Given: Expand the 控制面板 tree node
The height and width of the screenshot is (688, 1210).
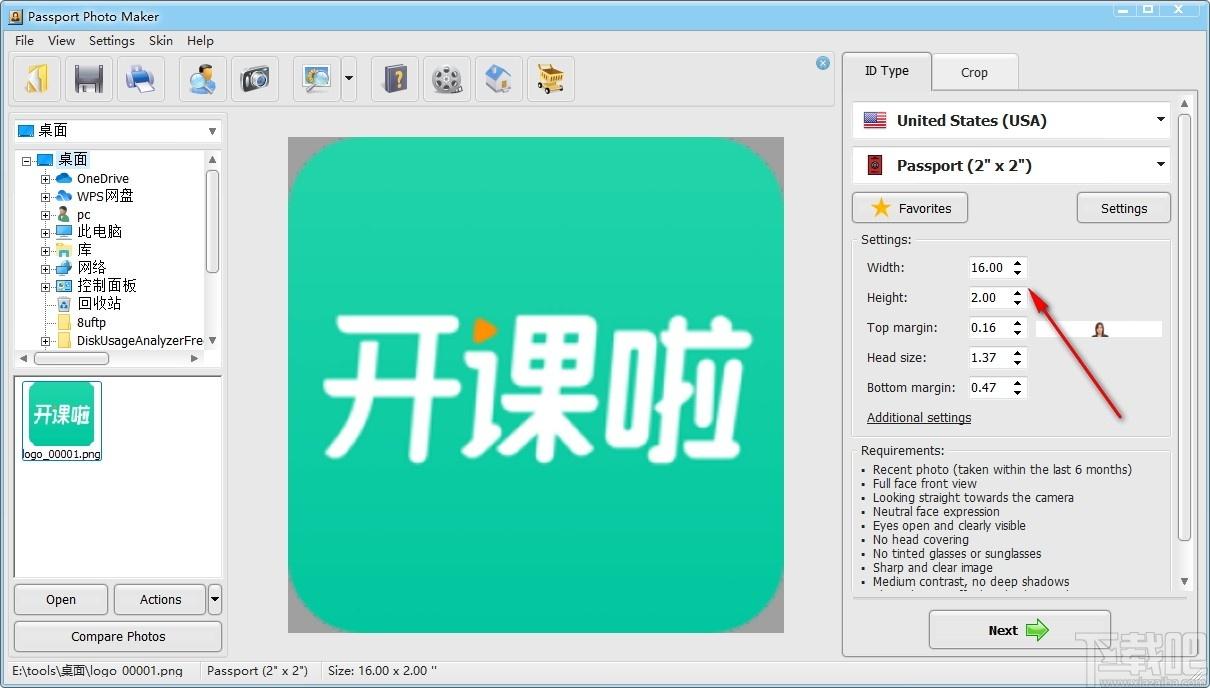Looking at the screenshot, I should (46, 286).
